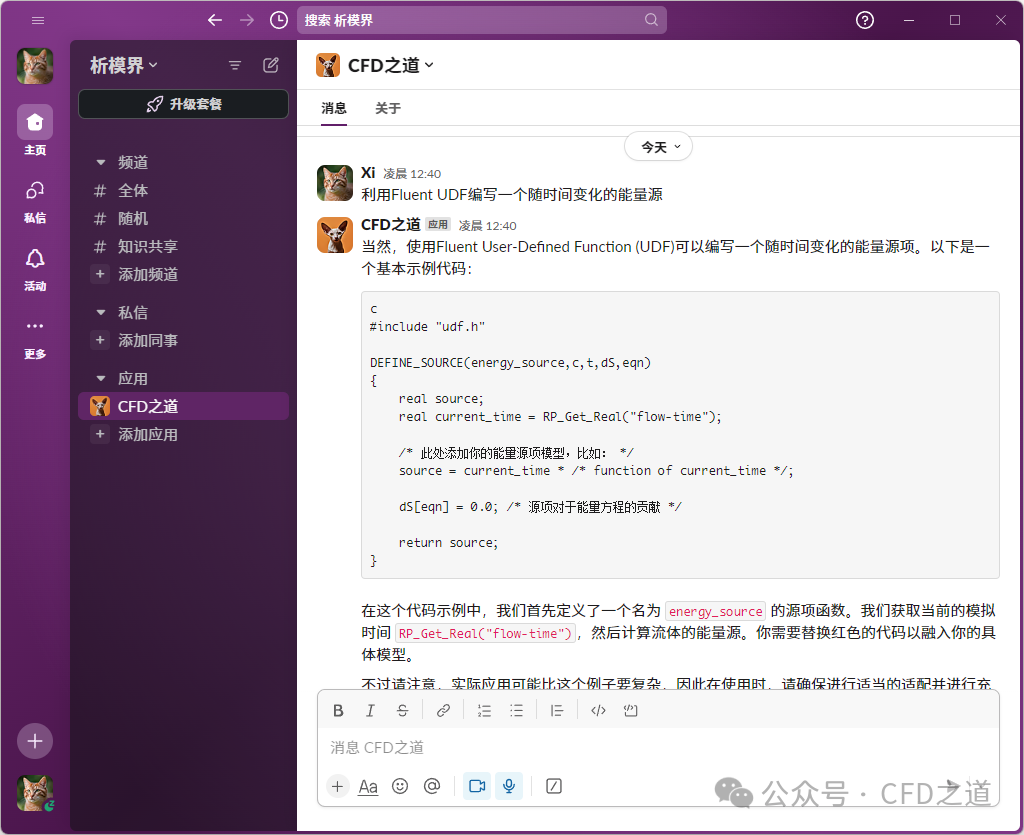The image size is (1024, 835).
Task: Toggle bold formatting
Action: [338, 711]
